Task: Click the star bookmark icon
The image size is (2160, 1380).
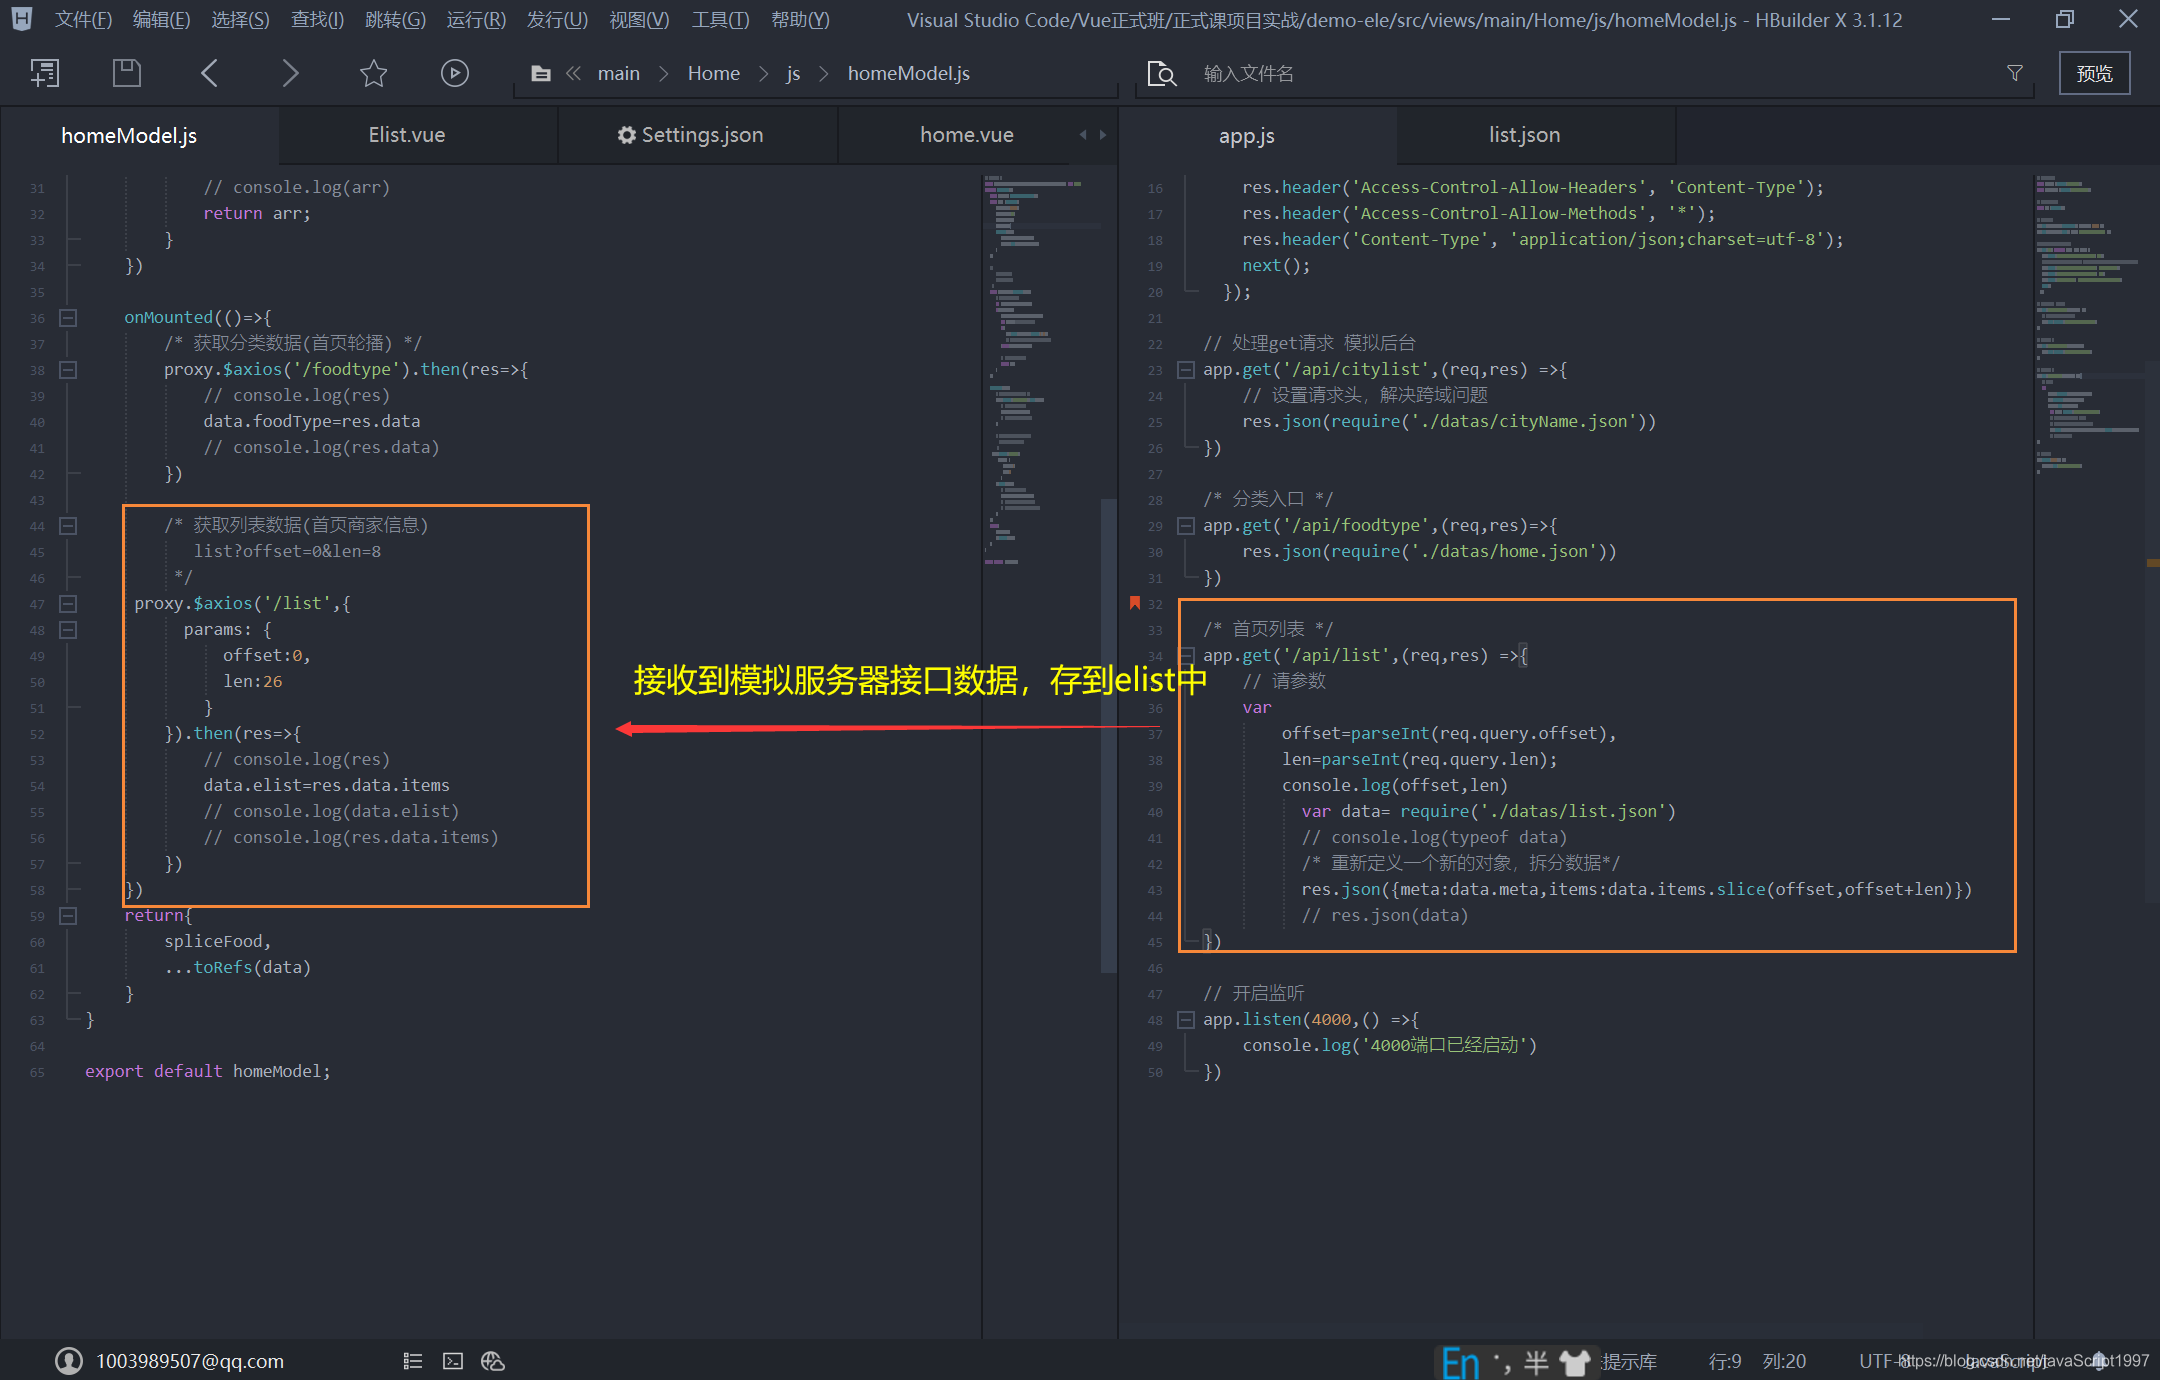Action: coord(373,73)
